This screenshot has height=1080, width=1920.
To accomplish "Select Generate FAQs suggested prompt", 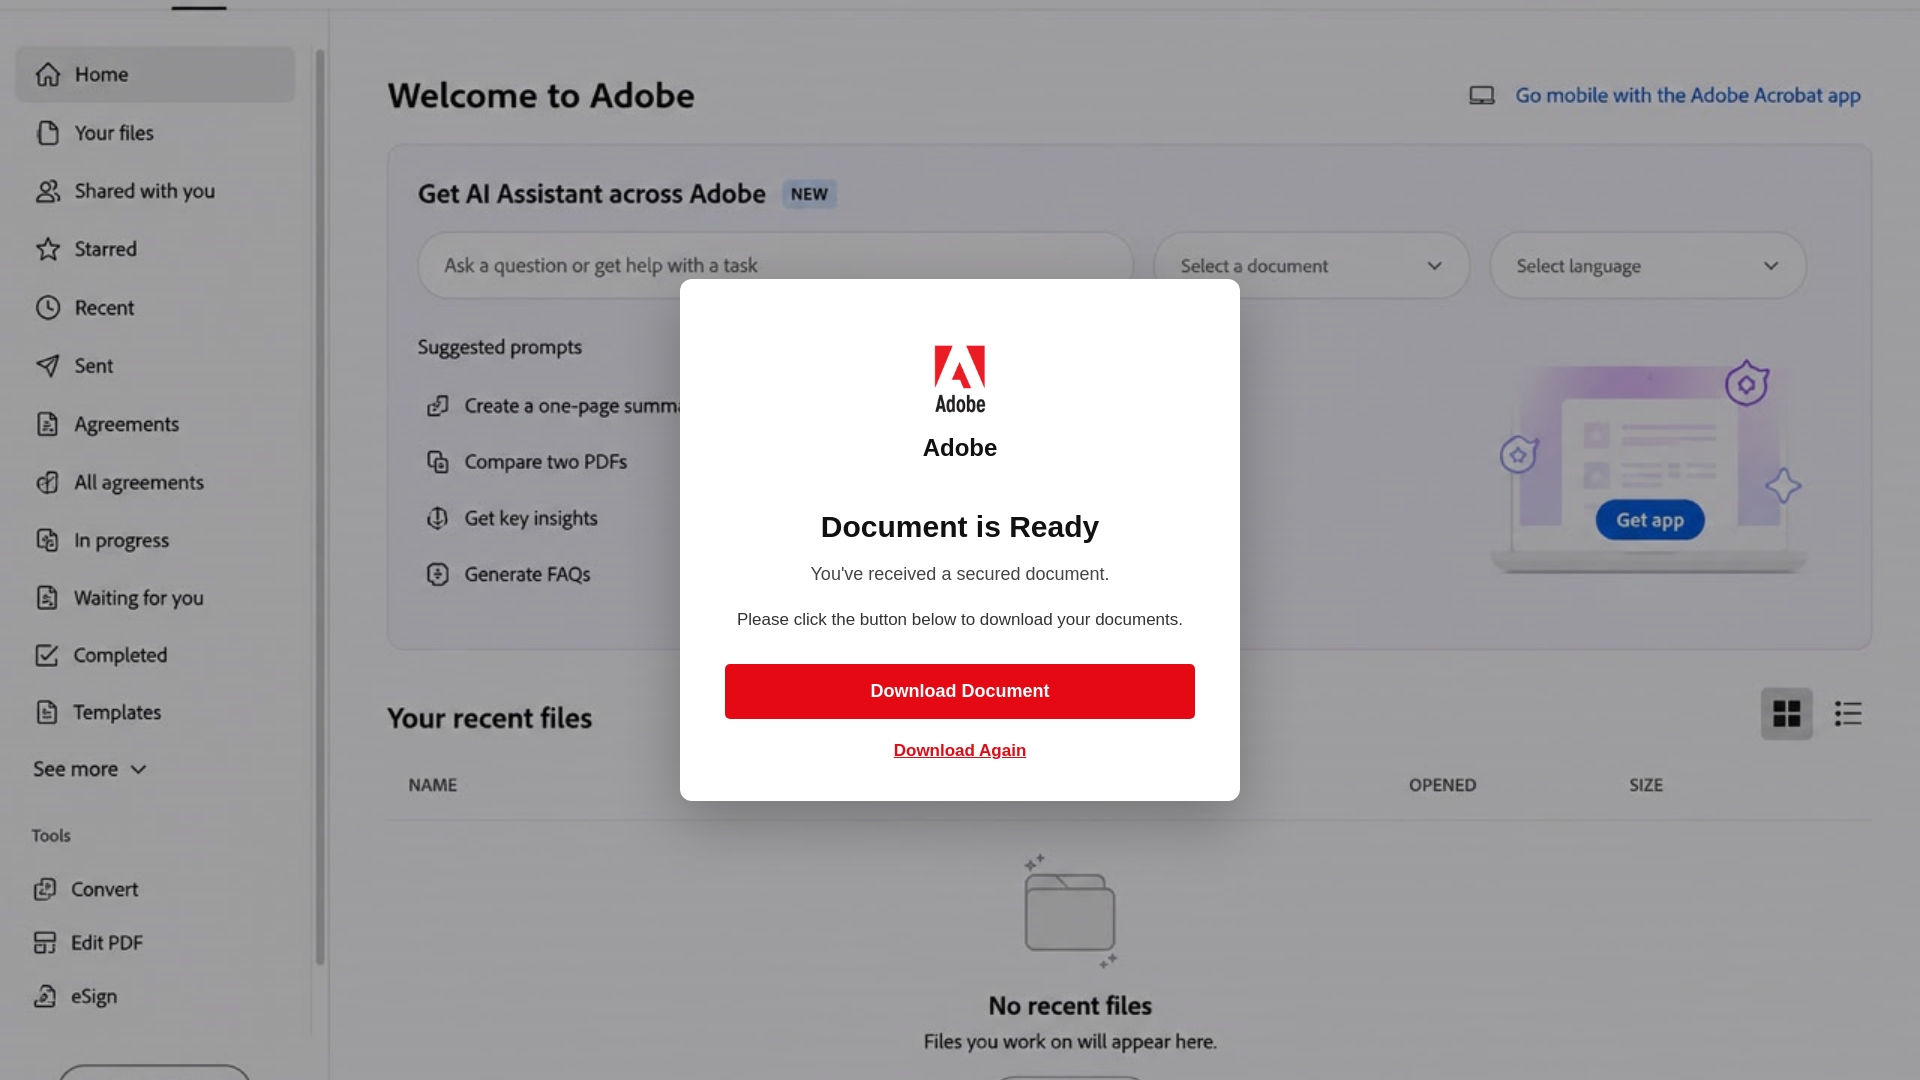I will (527, 574).
